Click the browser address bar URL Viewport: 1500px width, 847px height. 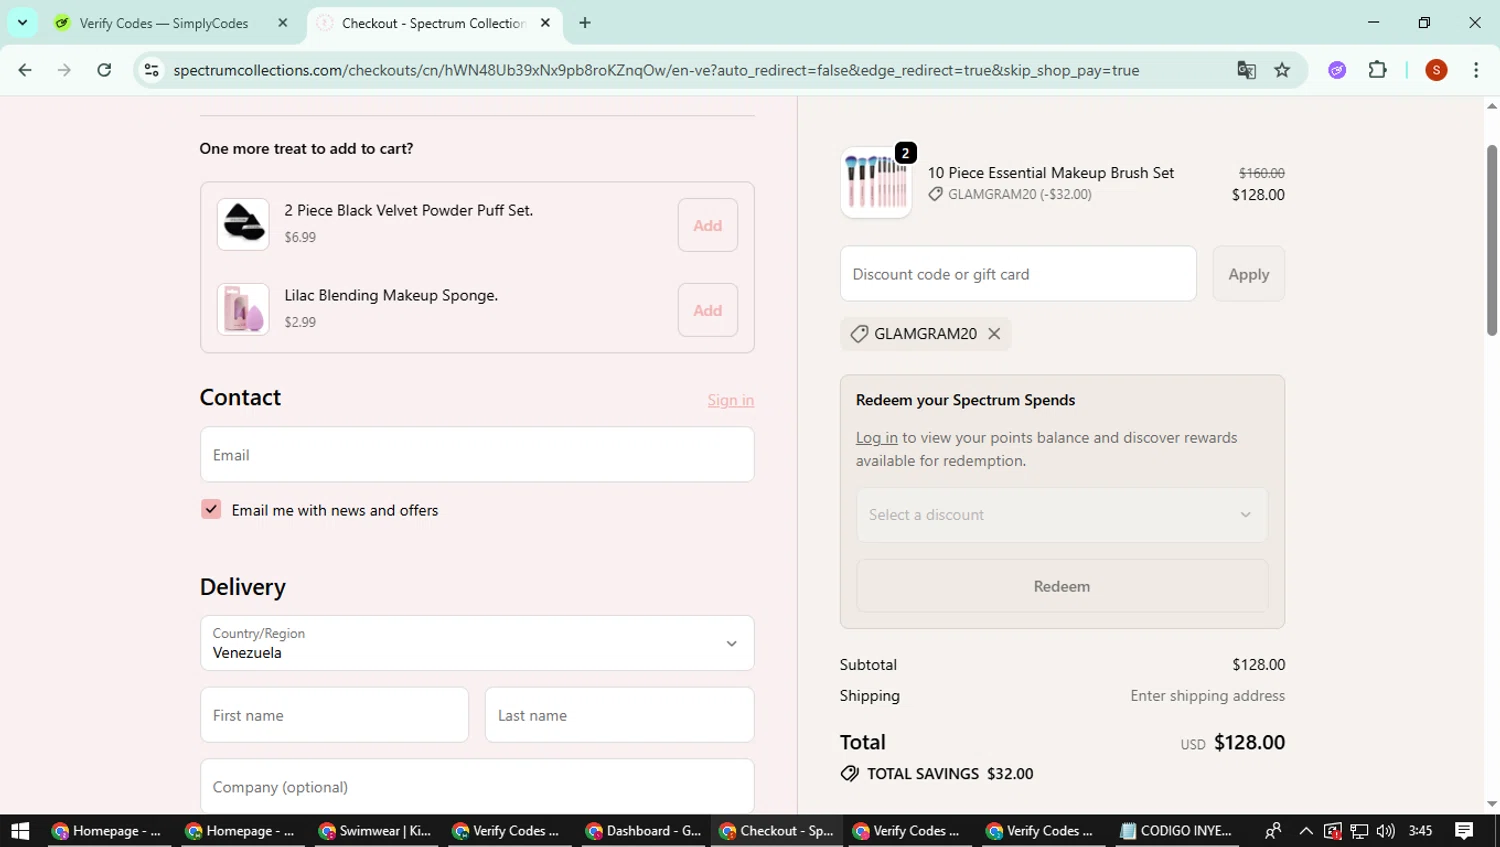pos(656,70)
